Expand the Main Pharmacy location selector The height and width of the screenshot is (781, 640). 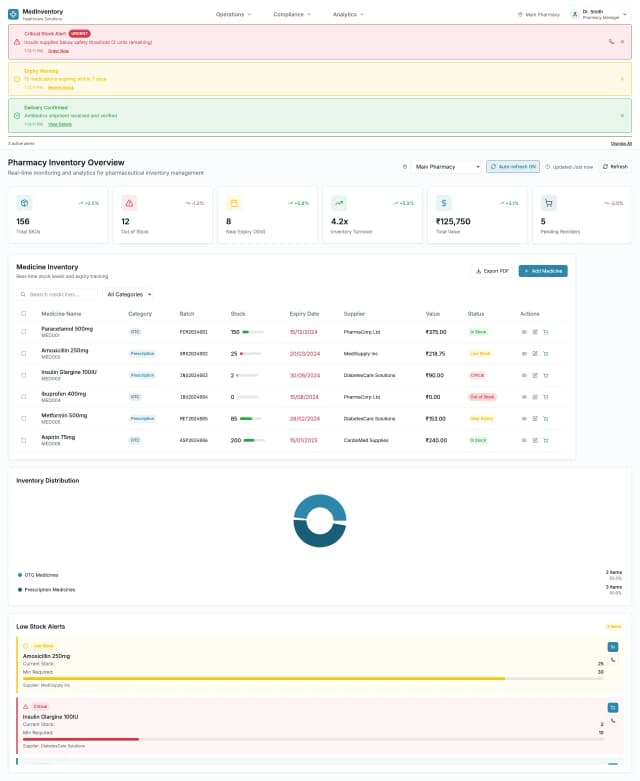tap(448, 166)
